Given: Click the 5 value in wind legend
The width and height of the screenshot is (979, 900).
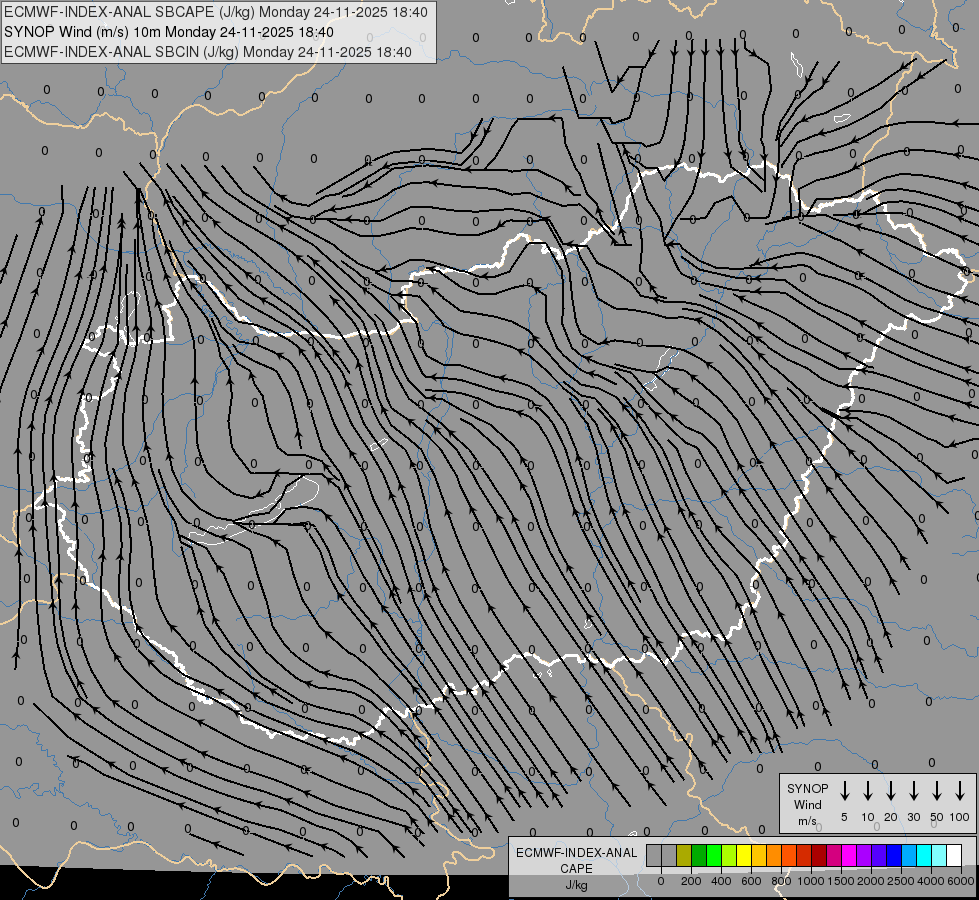Looking at the screenshot, I should [844, 817].
